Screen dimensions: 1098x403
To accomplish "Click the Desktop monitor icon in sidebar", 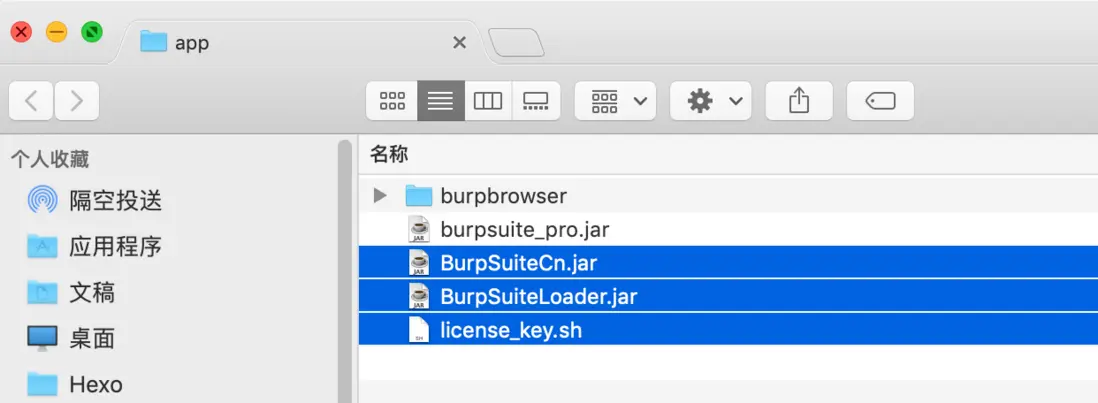I will click(42, 339).
